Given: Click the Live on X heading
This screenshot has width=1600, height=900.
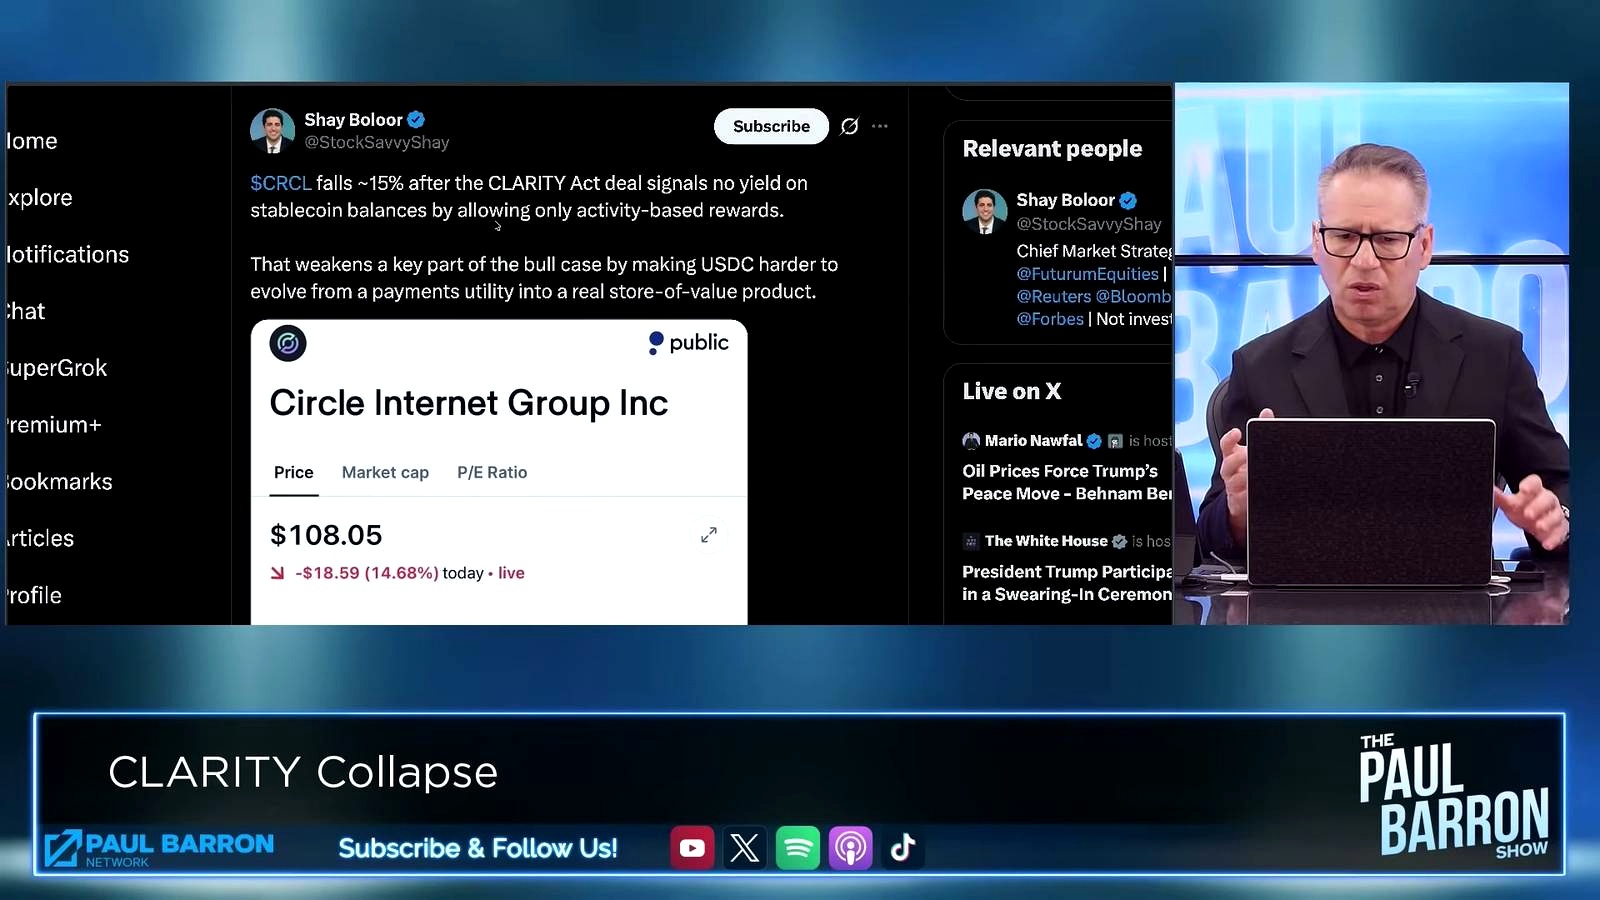Looking at the screenshot, I should tap(1012, 391).
